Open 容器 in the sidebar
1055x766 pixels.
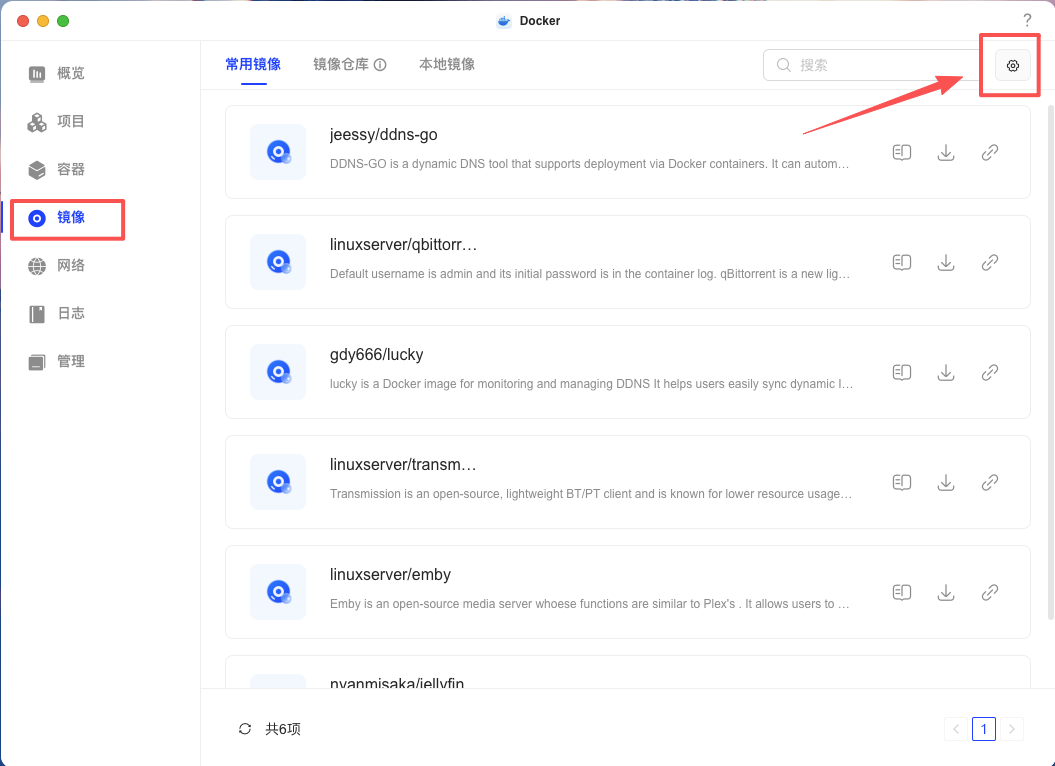[x=70, y=169]
